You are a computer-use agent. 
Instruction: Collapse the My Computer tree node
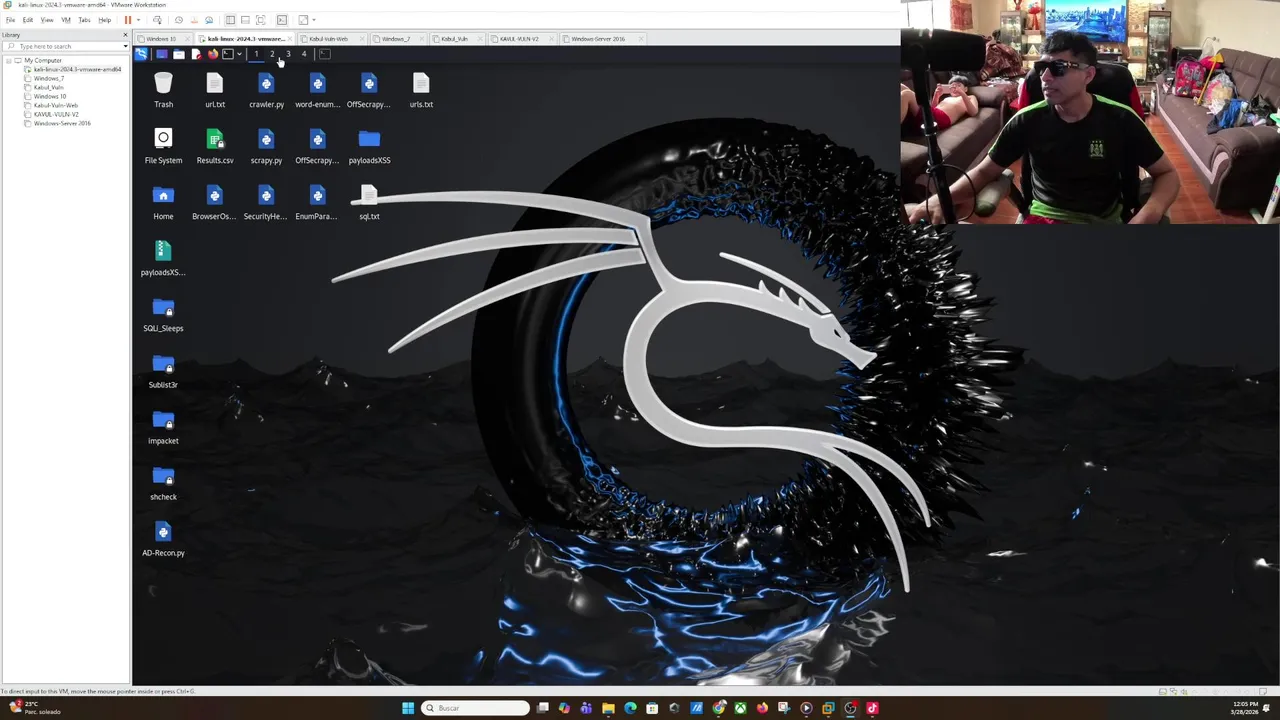point(8,60)
